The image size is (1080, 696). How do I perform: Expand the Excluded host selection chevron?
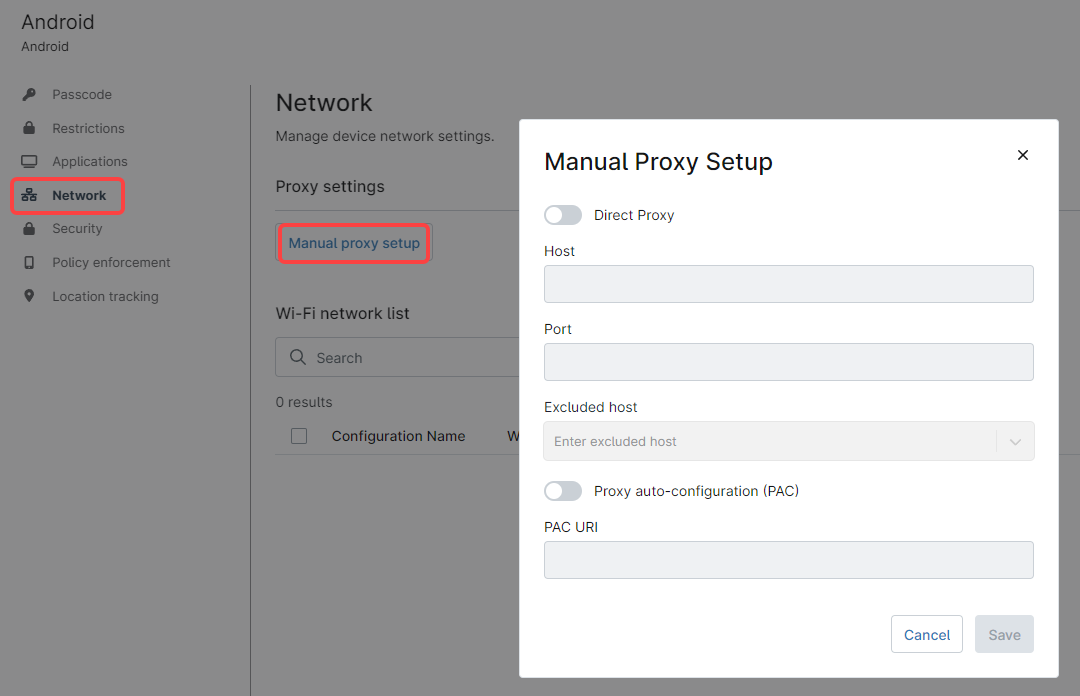click(1016, 441)
